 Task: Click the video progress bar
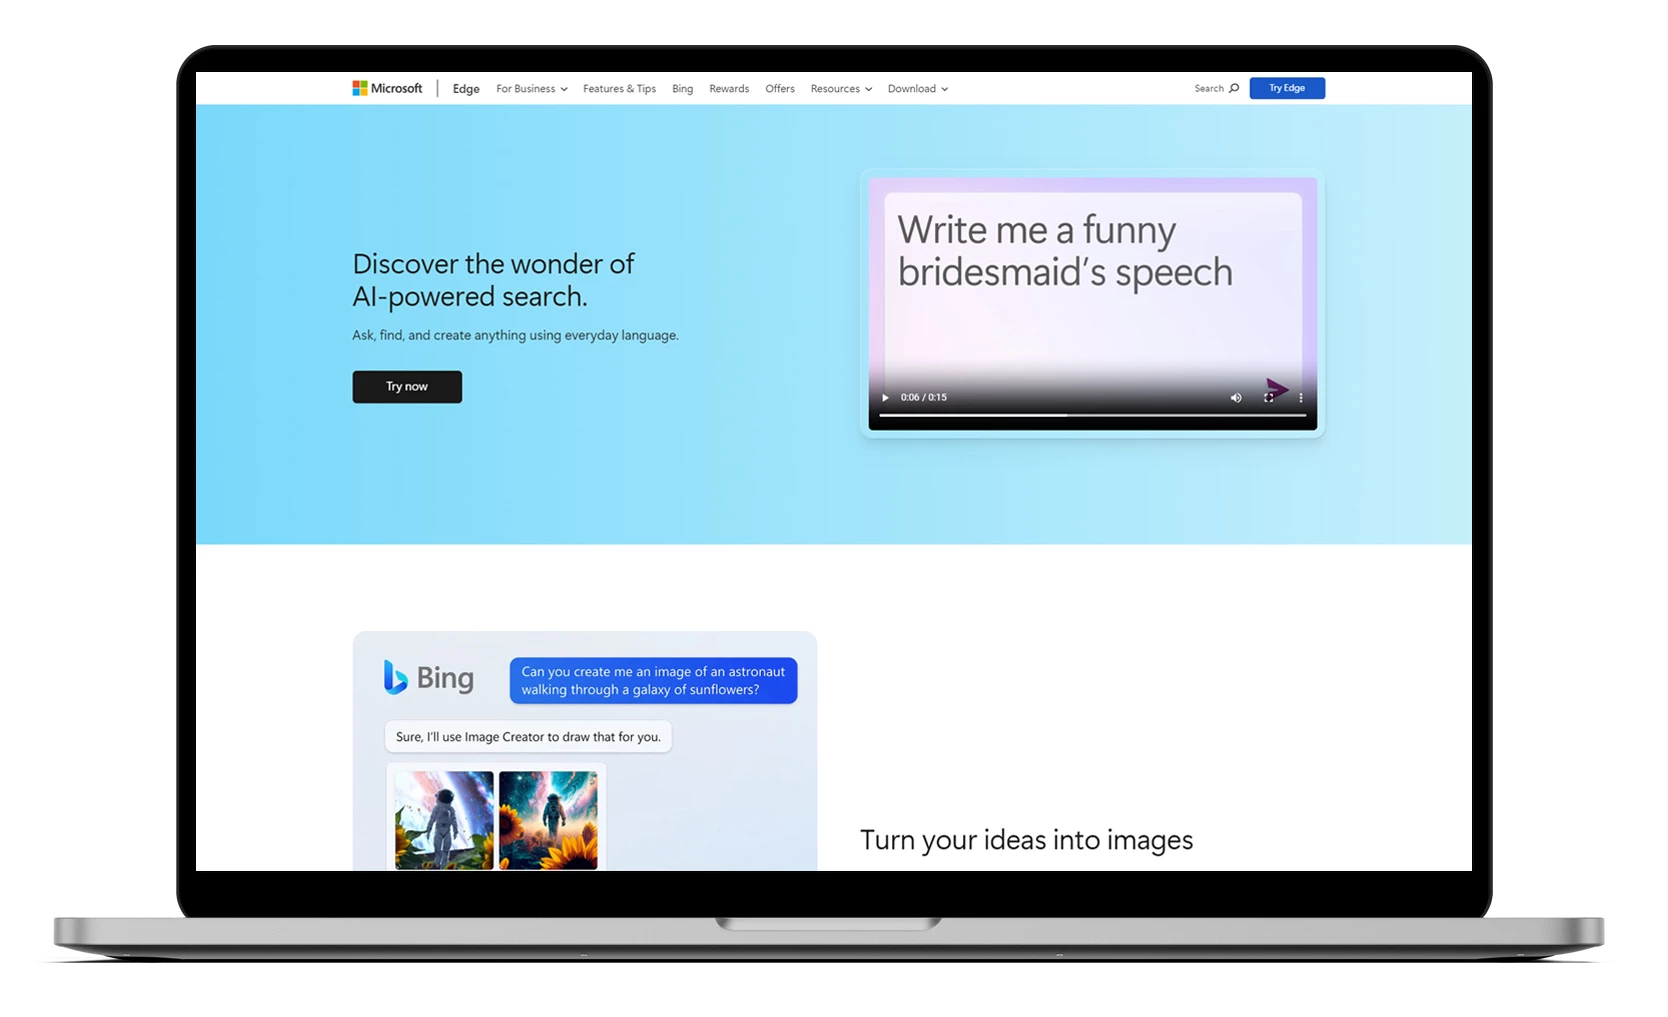1093,415
